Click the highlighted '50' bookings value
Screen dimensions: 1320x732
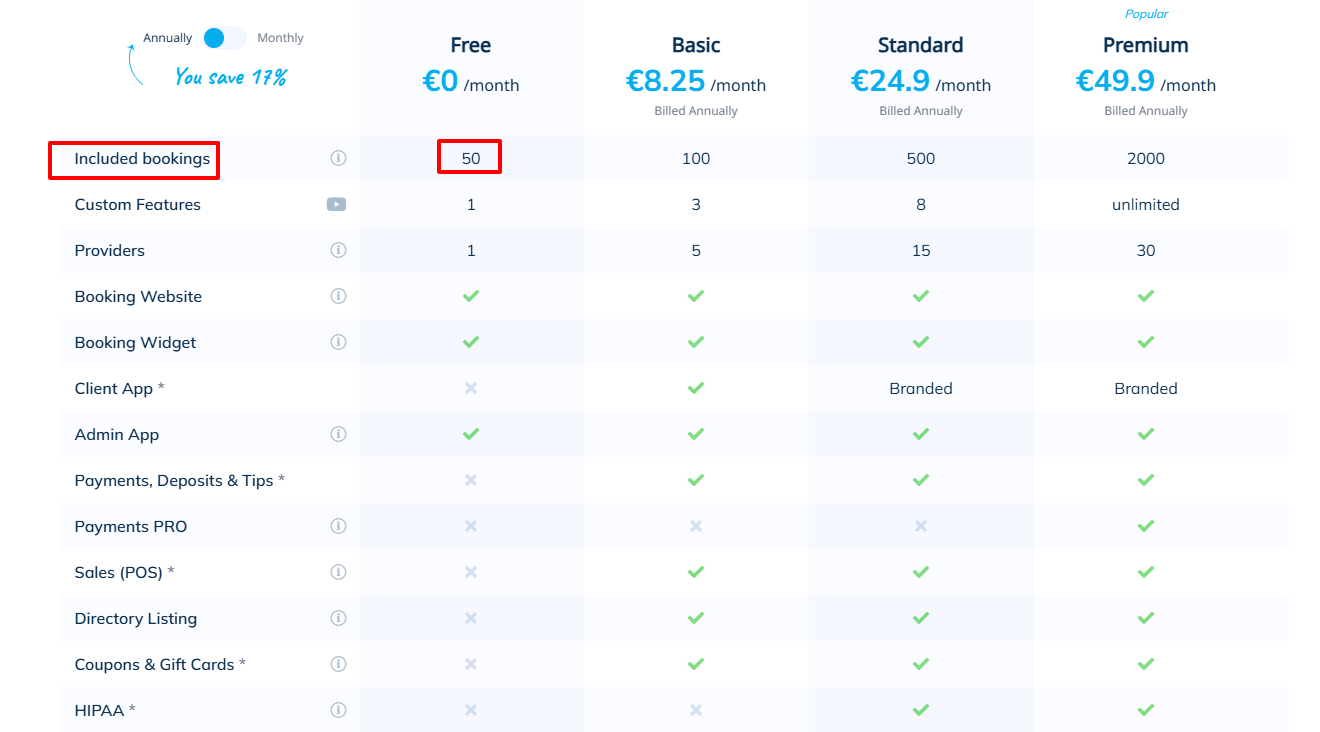click(x=470, y=157)
